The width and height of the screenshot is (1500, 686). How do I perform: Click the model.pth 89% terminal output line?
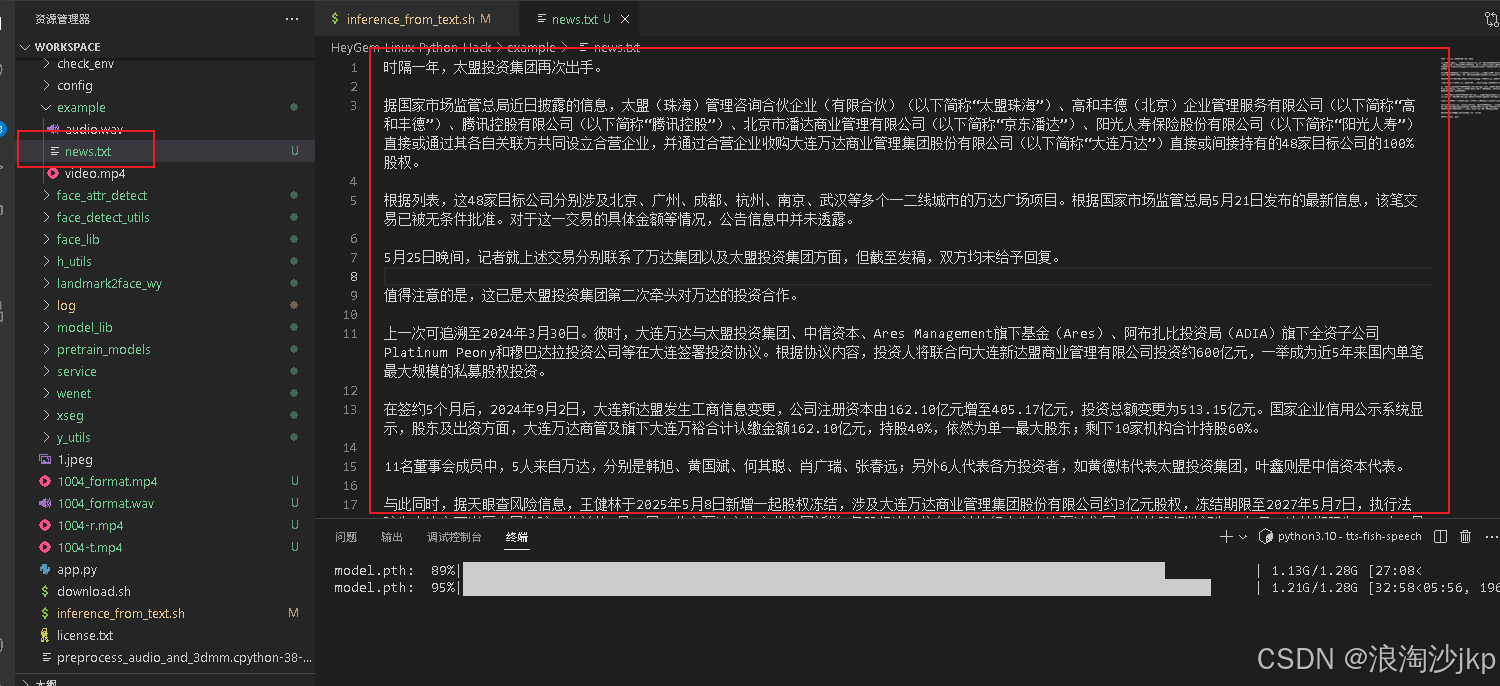point(878,570)
